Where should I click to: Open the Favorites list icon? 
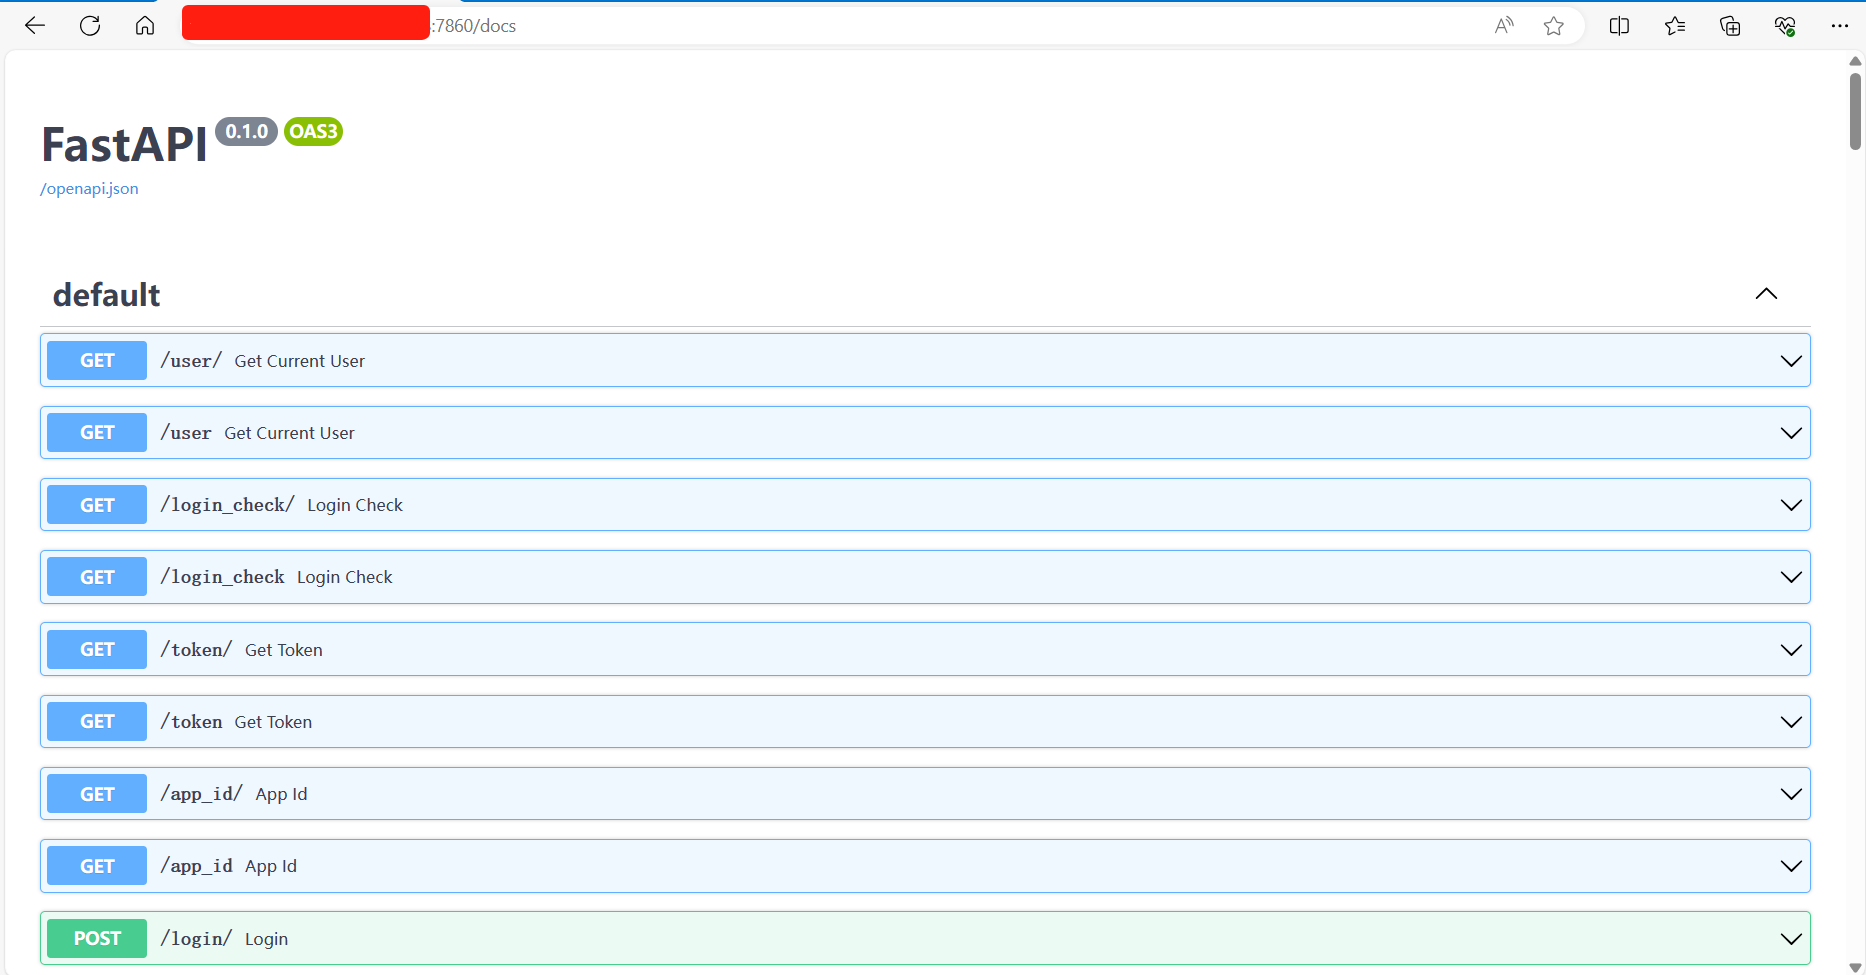pos(1675,26)
